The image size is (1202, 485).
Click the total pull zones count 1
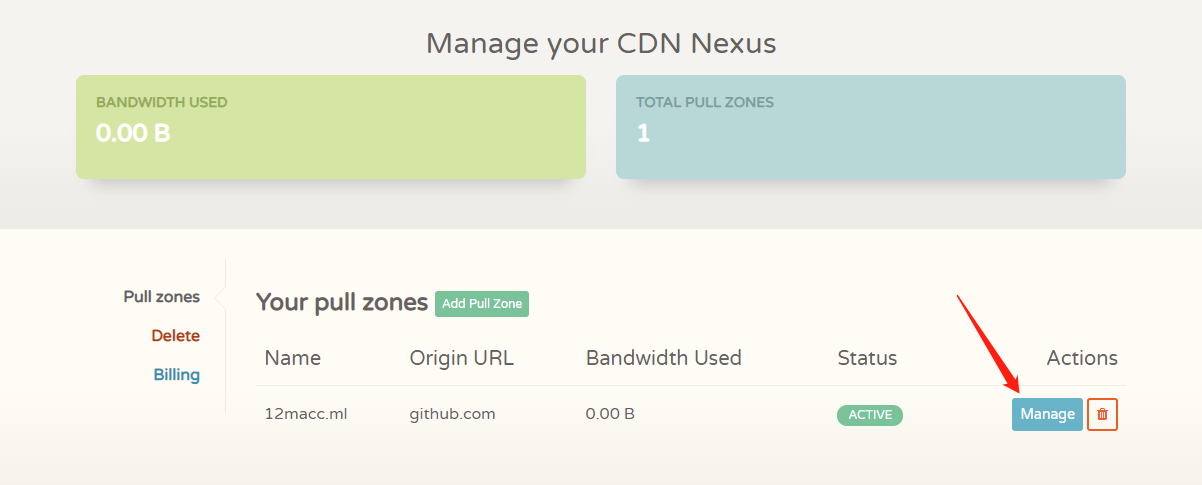(x=643, y=133)
